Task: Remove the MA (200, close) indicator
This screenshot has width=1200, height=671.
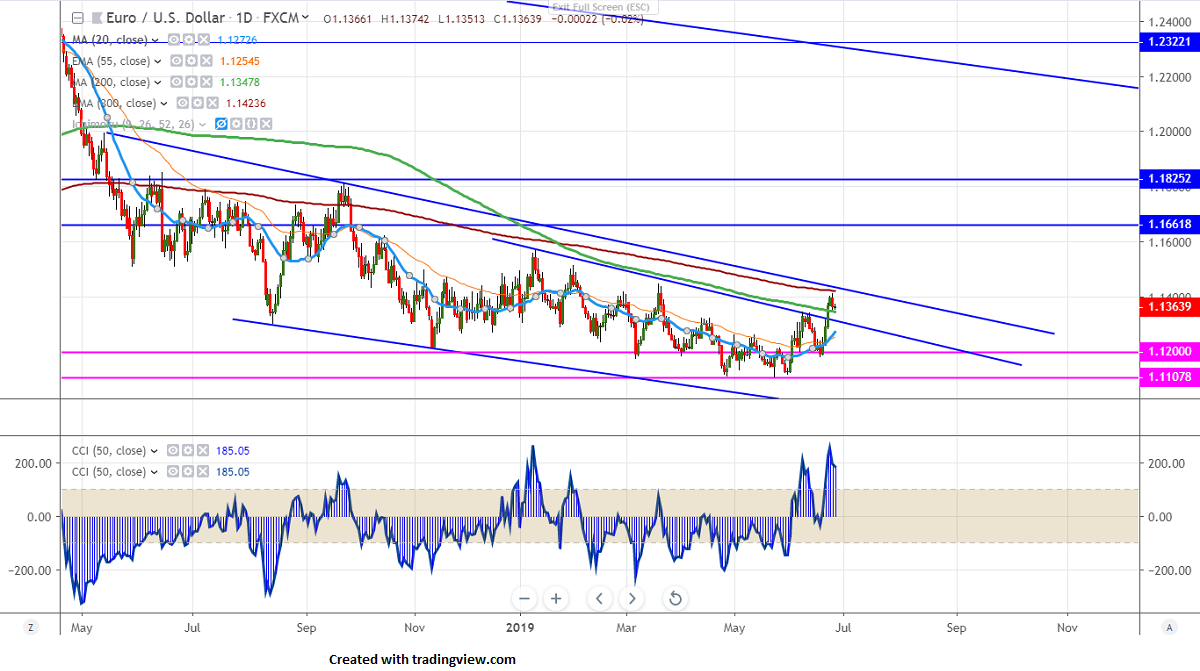Action: click(x=206, y=82)
